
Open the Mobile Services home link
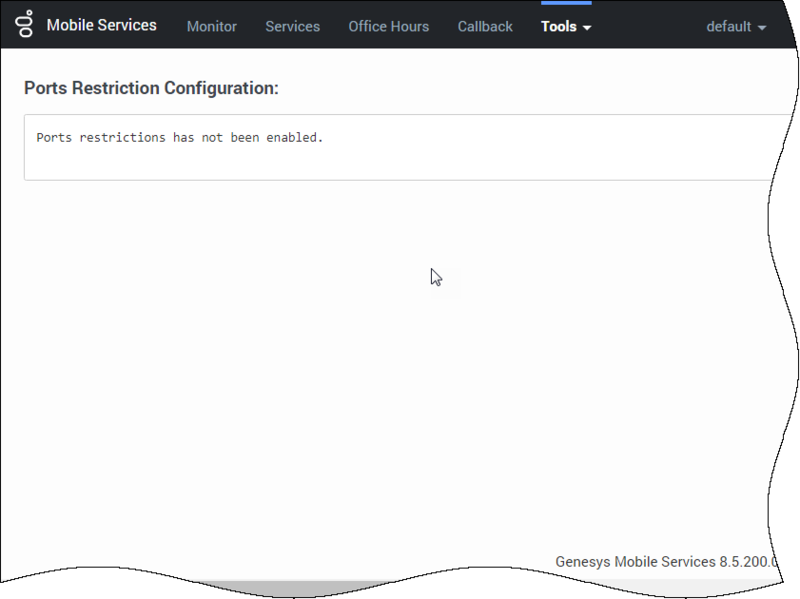point(102,25)
